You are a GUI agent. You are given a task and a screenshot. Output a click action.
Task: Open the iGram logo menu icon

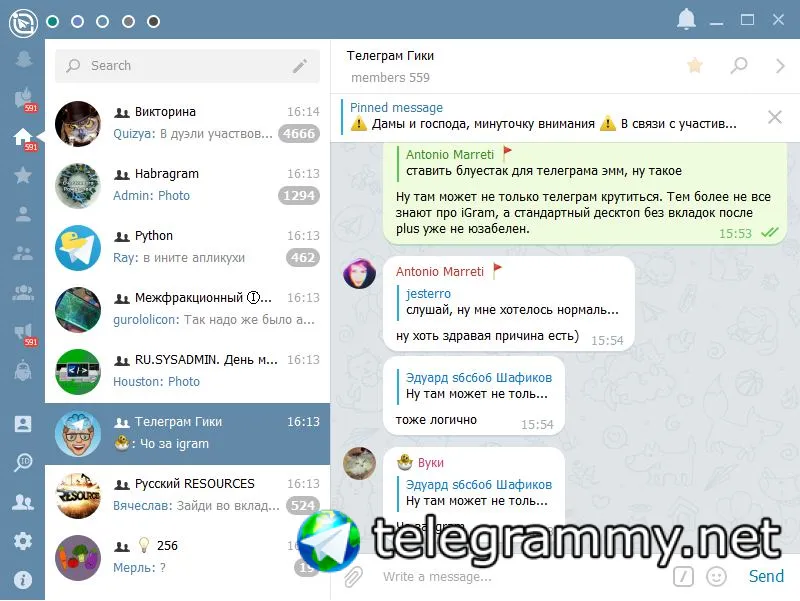click(x=23, y=22)
